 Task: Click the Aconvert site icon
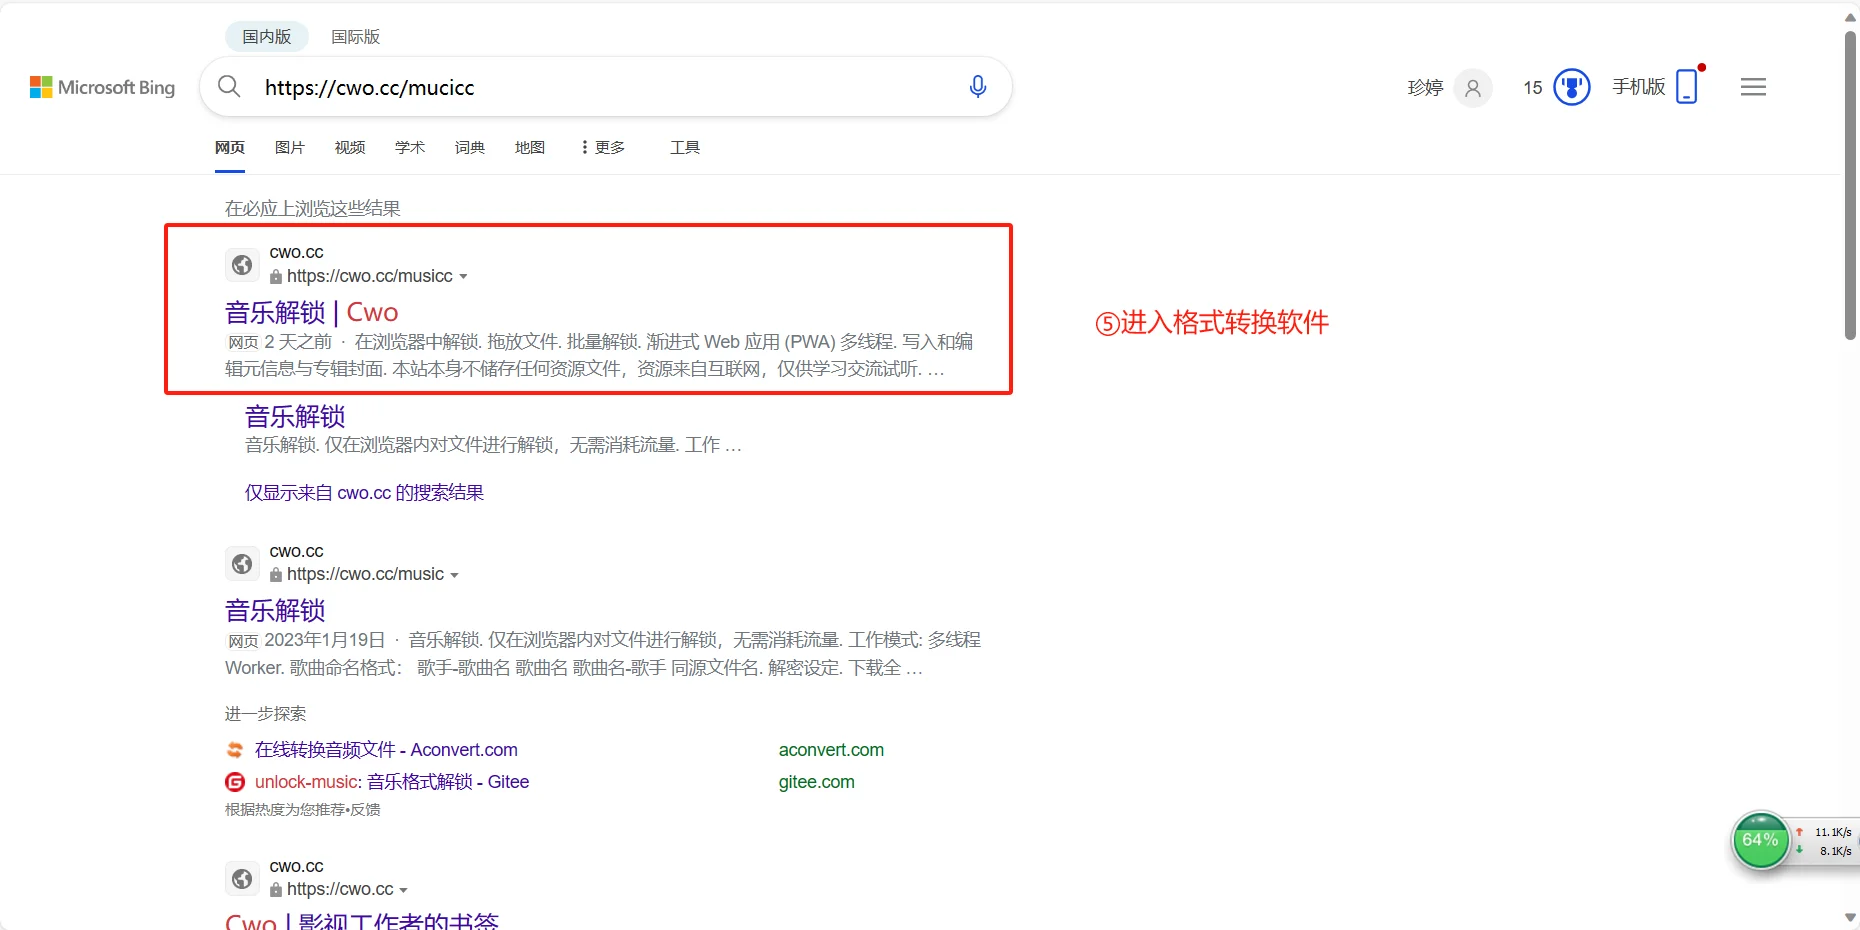pos(235,750)
